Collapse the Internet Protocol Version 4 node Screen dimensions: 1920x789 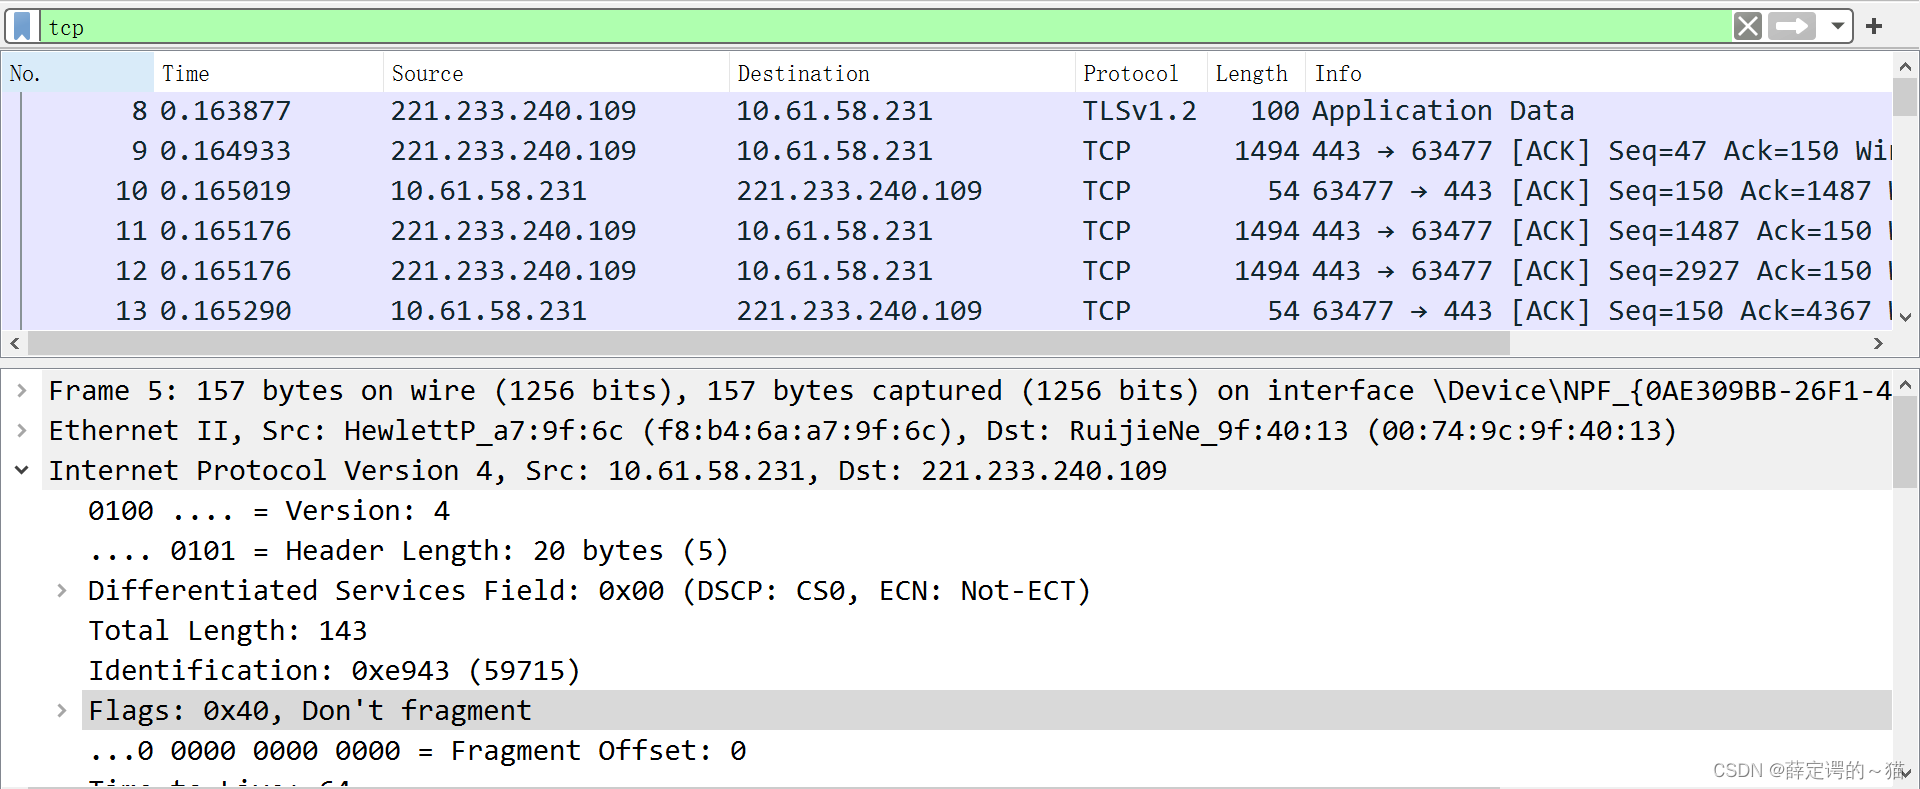tap(22, 470)
